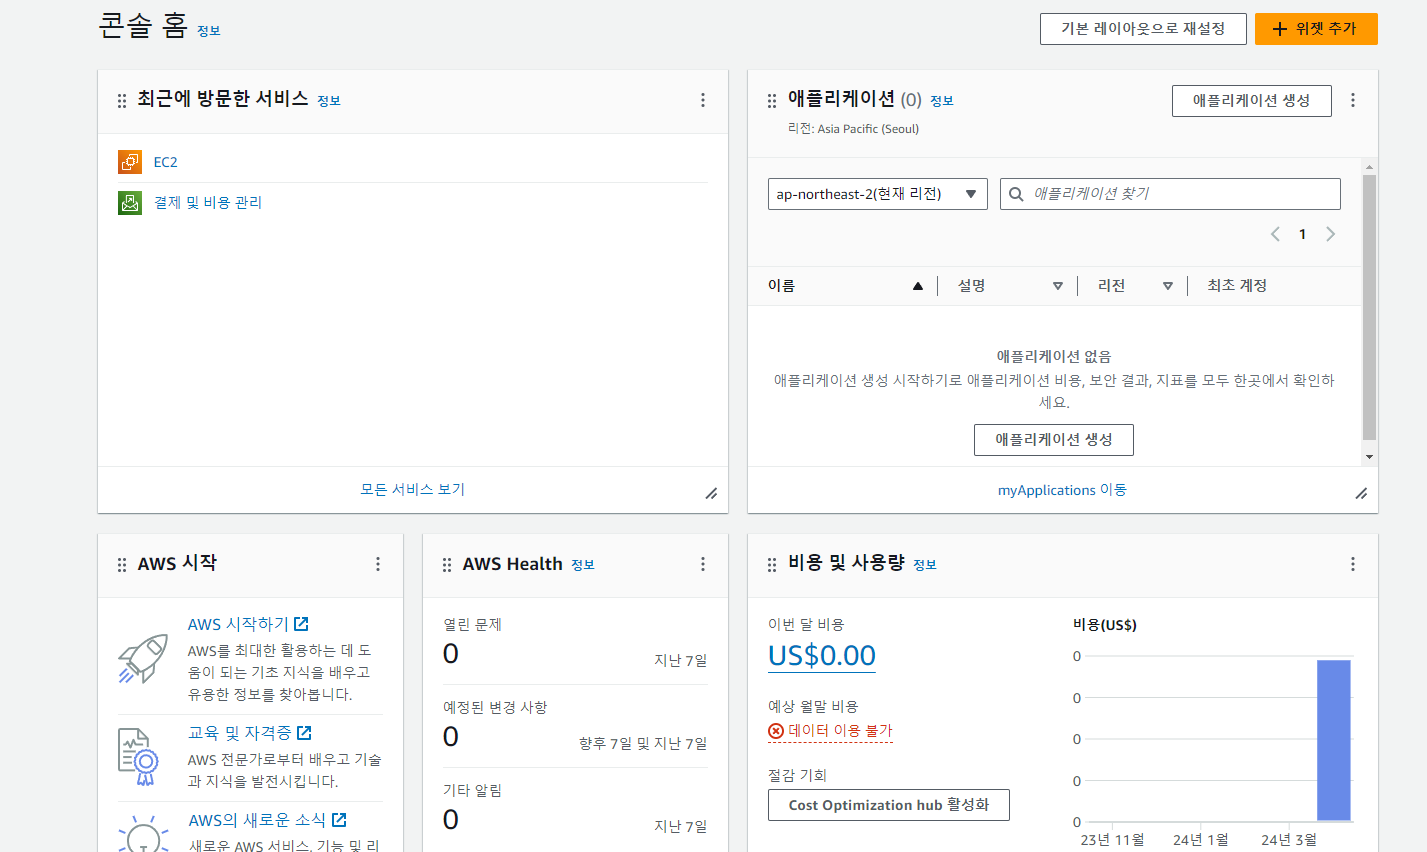Viewport: 1427px width, 852px height.
Task: Click 데이터 이용 불가 status text
Action: click(840, 731)
